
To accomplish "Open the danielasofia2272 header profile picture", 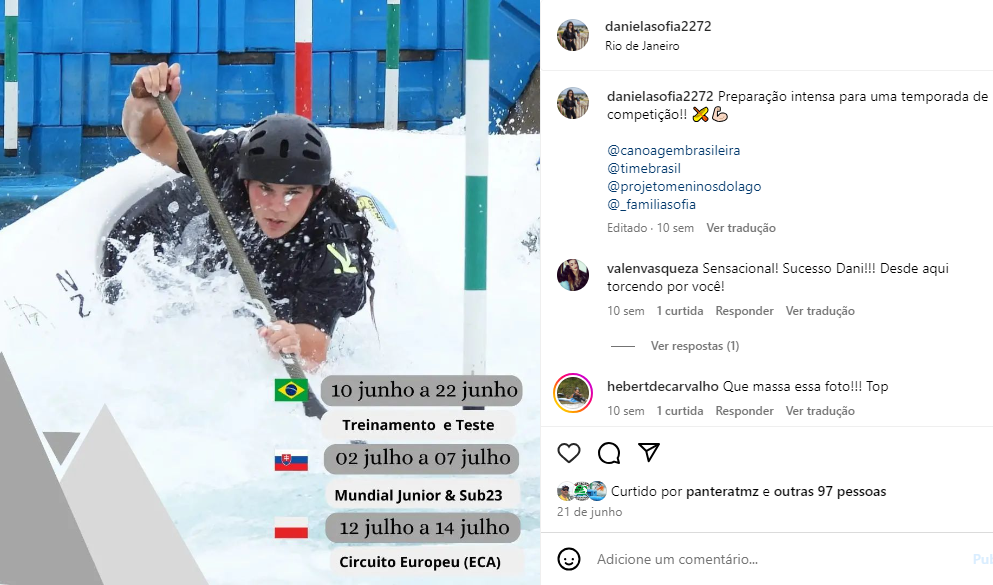I will [x=573, y=35].
